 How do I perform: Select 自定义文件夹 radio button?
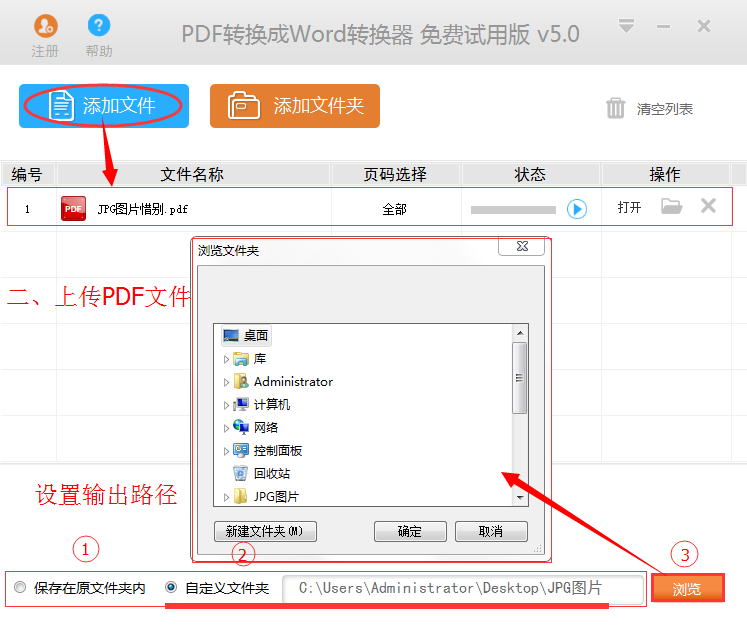[171, 587]
